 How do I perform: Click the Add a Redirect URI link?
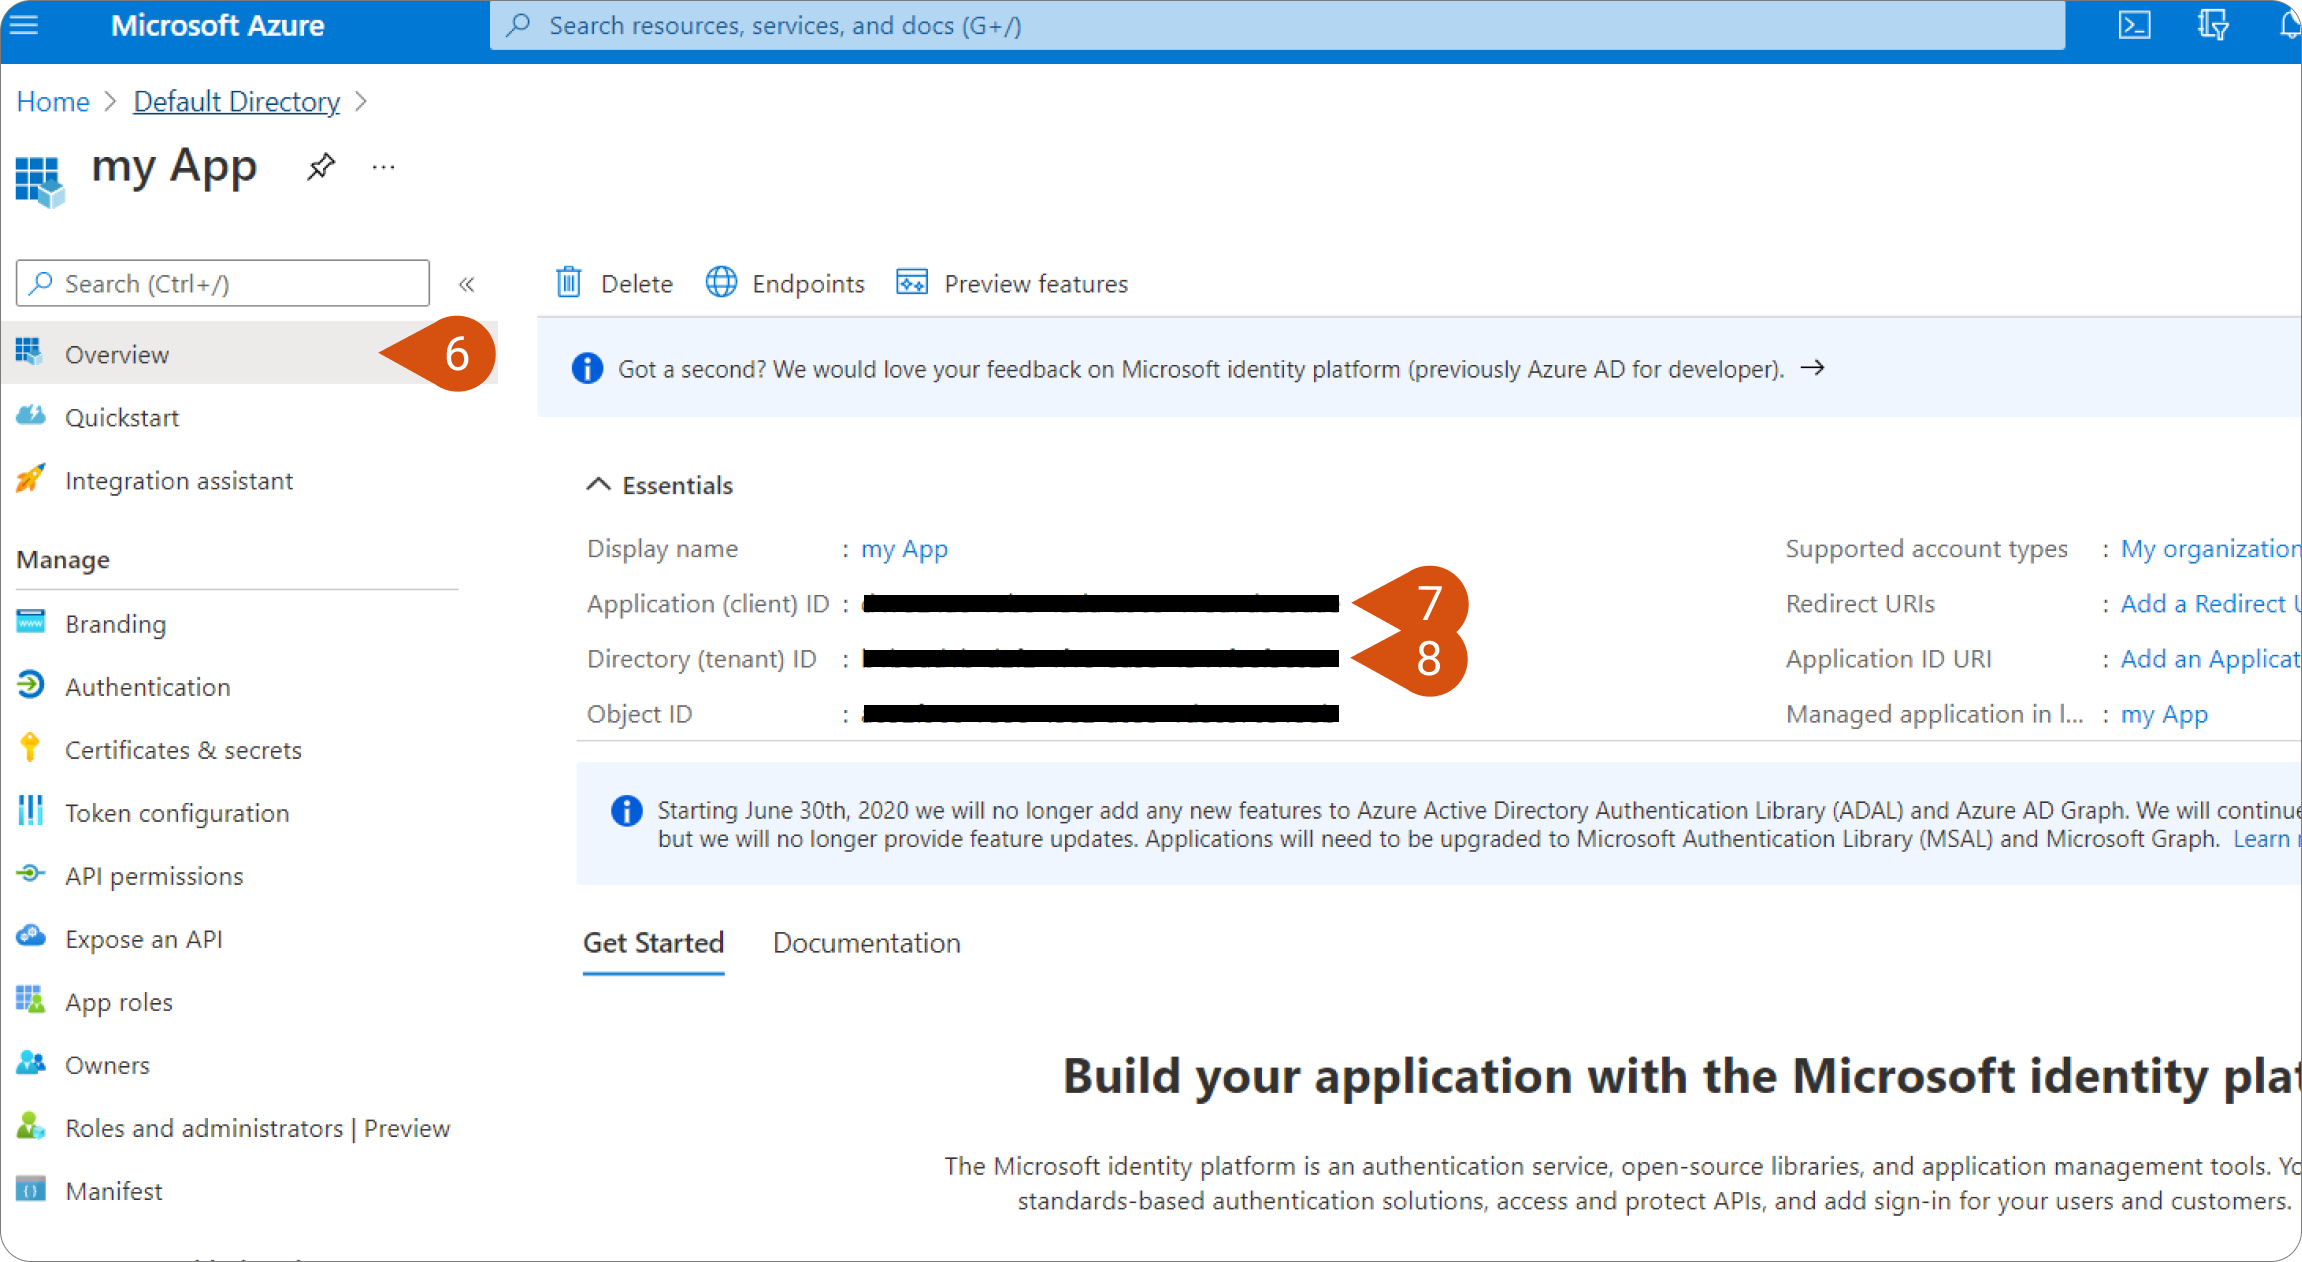point(2211,604)
